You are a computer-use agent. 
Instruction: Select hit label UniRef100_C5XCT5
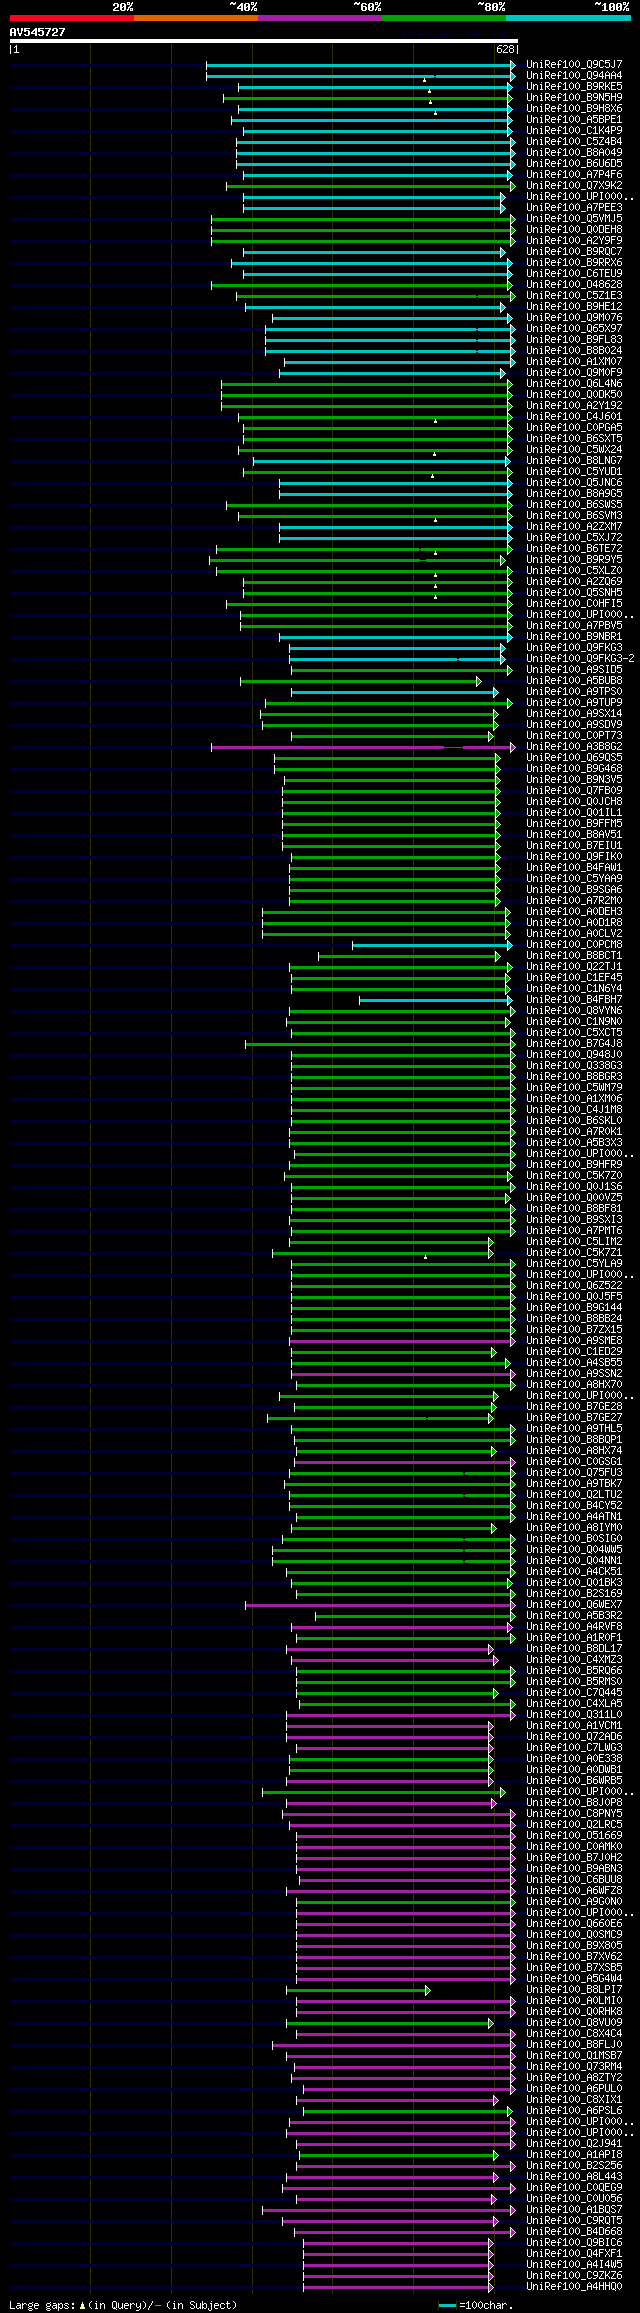(x=574, y=1032)
